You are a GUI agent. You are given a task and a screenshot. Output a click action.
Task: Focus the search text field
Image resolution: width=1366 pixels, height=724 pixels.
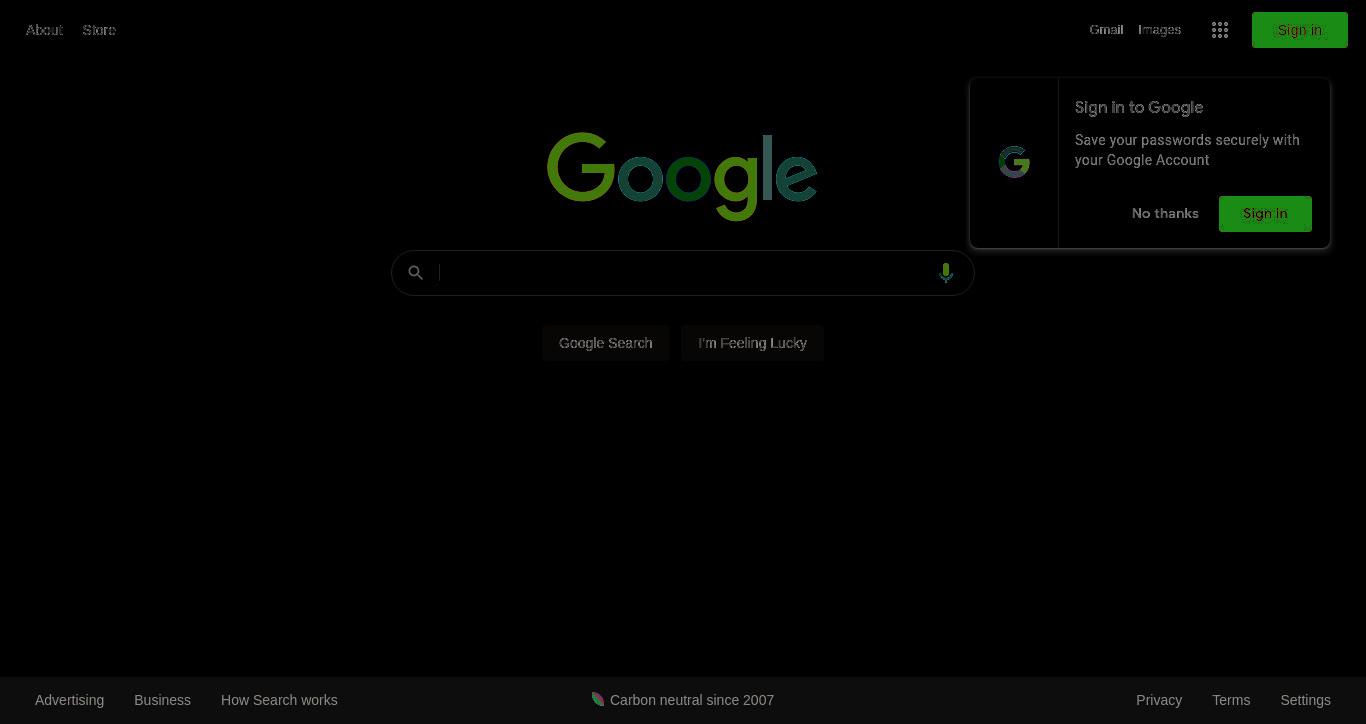point(684,273)
